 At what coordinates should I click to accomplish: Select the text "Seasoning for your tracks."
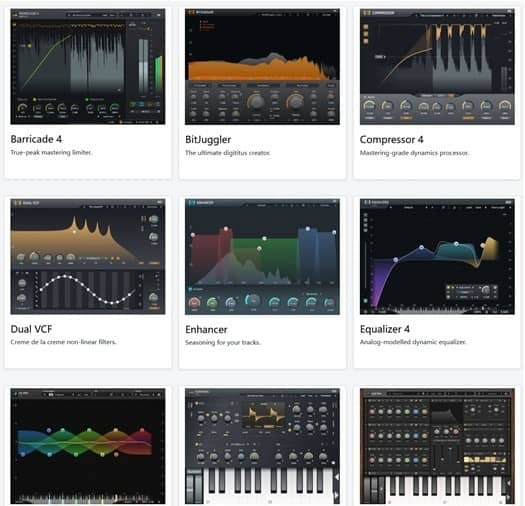click(x=223, y=342)
